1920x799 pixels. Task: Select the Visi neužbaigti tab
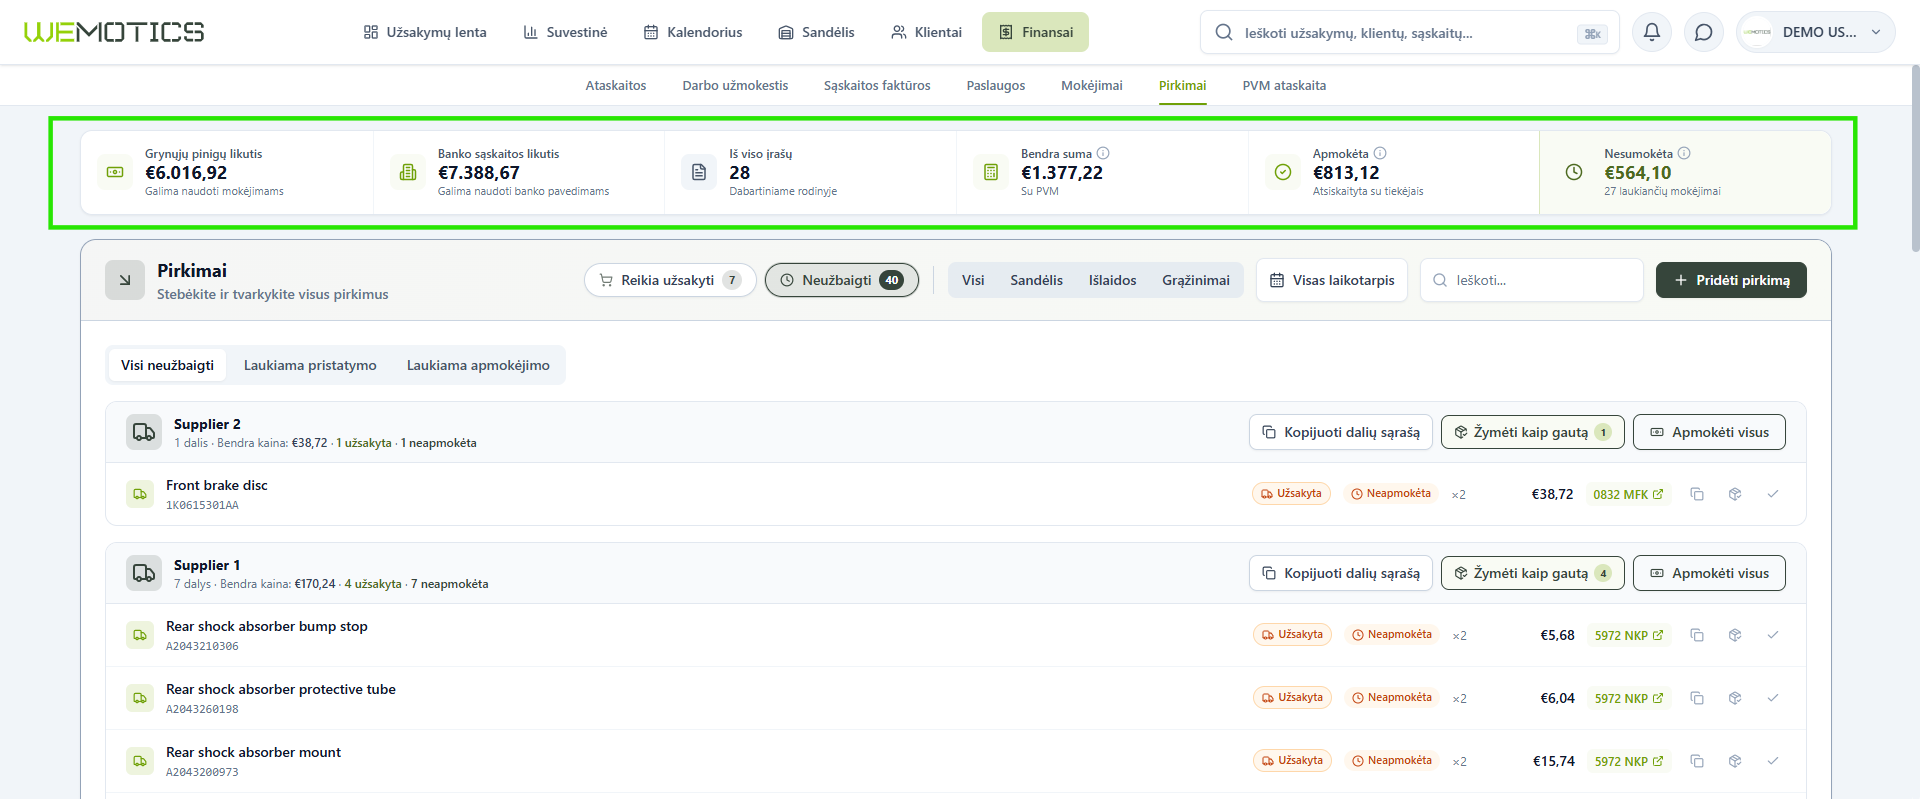point(167,365)
